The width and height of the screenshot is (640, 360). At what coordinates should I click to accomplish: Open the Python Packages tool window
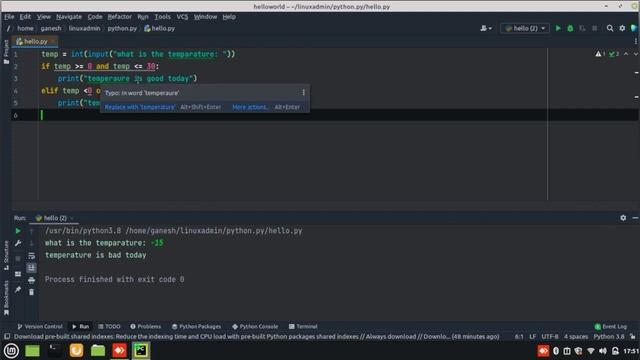[196, 327]
